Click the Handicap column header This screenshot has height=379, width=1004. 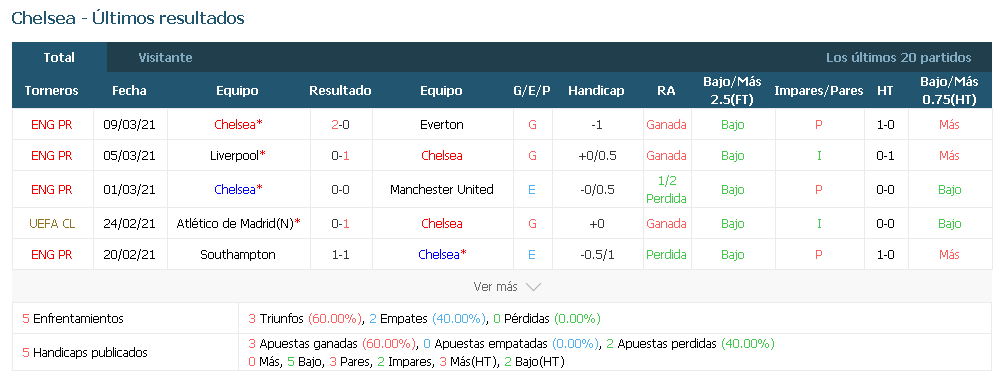(595, 90)
